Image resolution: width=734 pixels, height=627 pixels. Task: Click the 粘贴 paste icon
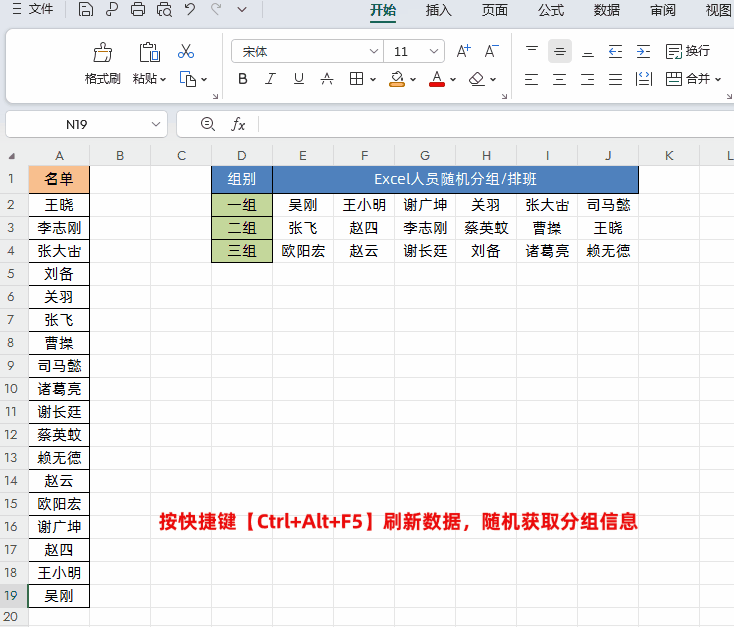[x=149, y=52]
